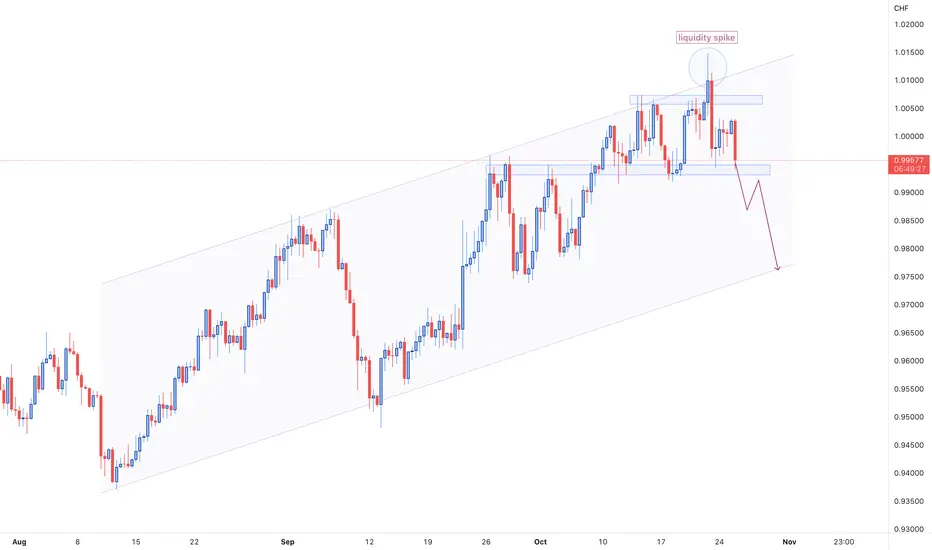
Task: Click the CHF currency label
Action: coord(901,8)
